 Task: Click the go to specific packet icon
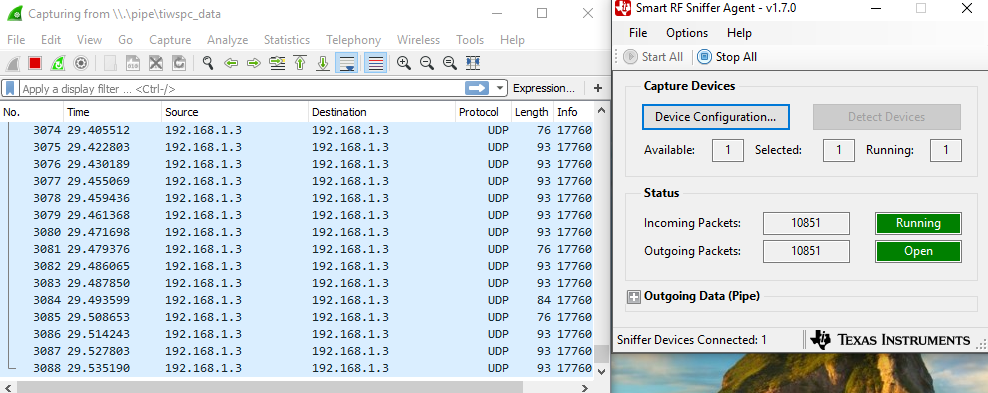click(x=277, y=63)
